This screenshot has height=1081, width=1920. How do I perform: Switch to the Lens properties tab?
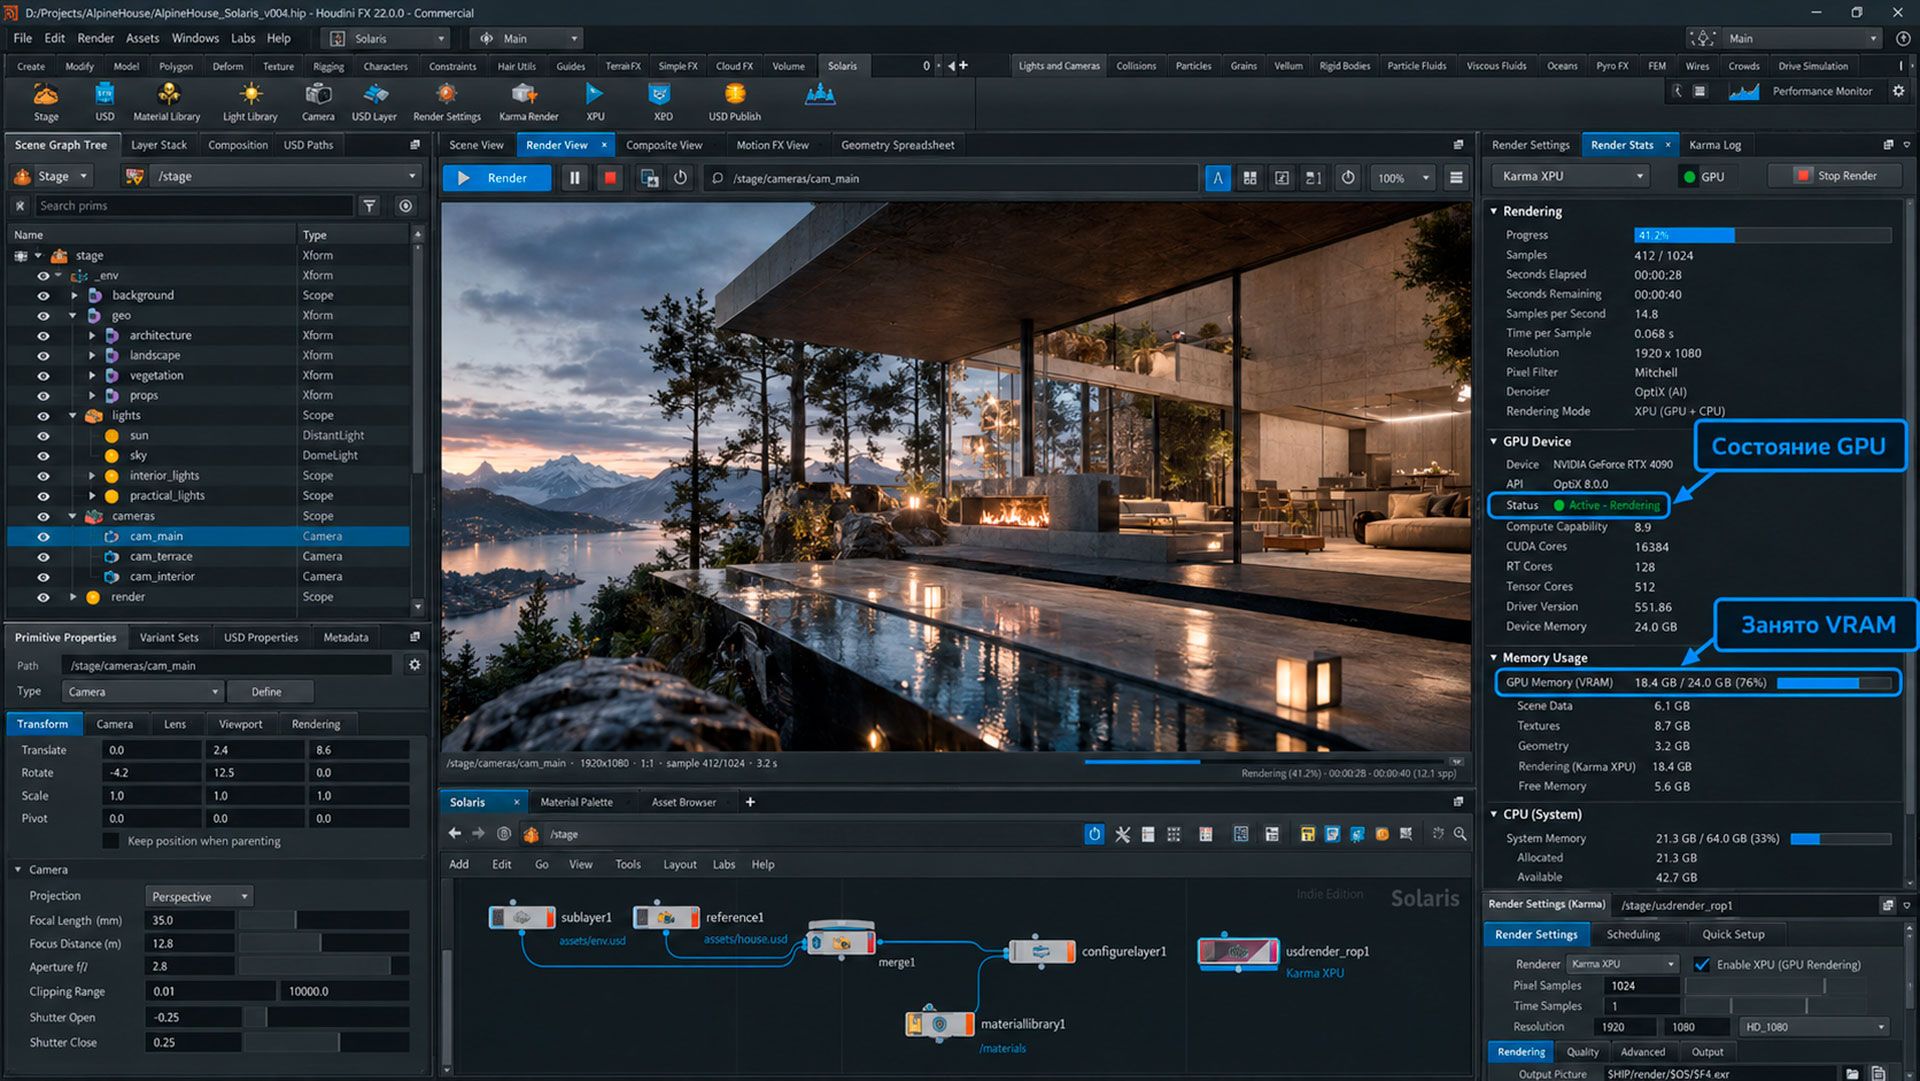pyautogui.click(x=175, y=724)
